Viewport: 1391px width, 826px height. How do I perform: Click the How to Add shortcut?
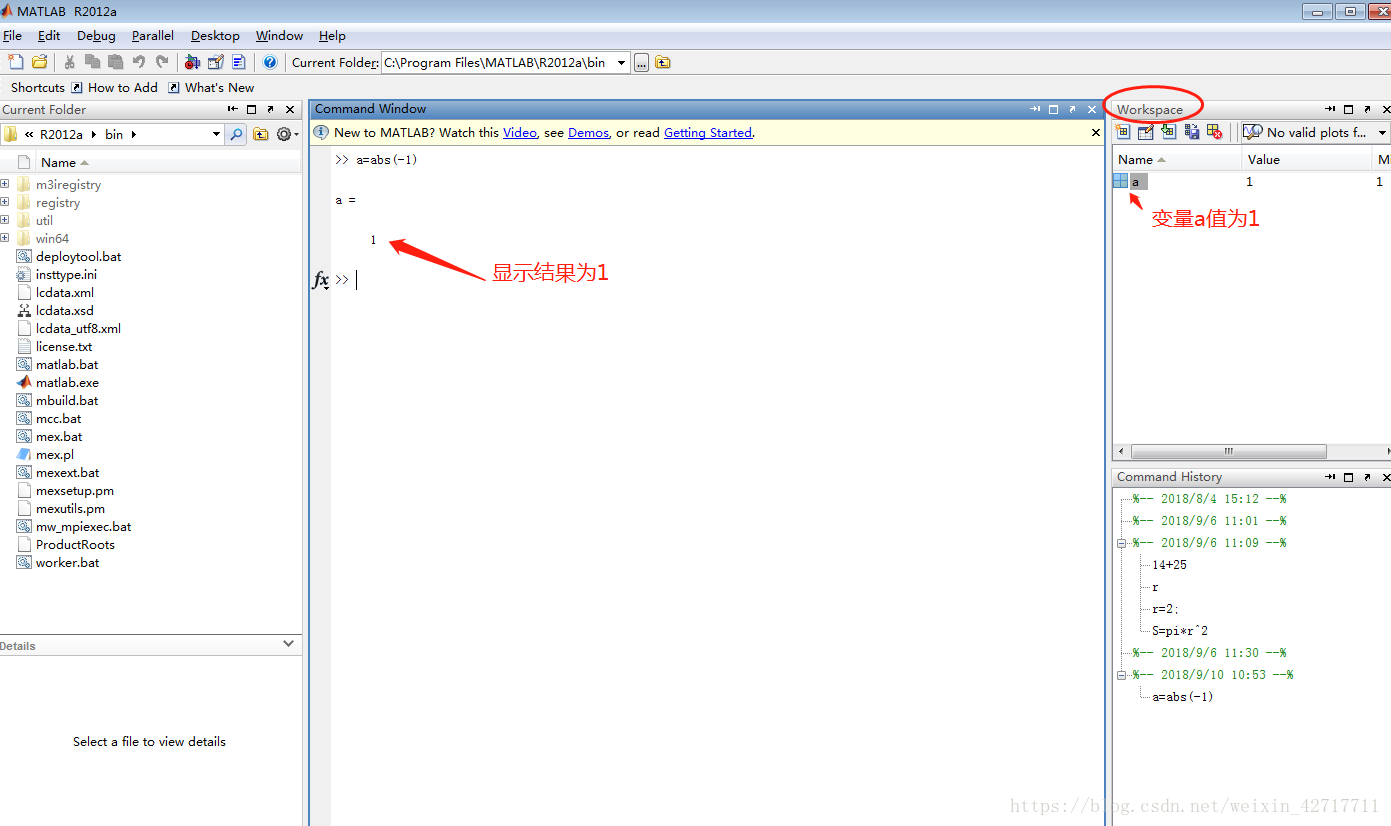114,88
